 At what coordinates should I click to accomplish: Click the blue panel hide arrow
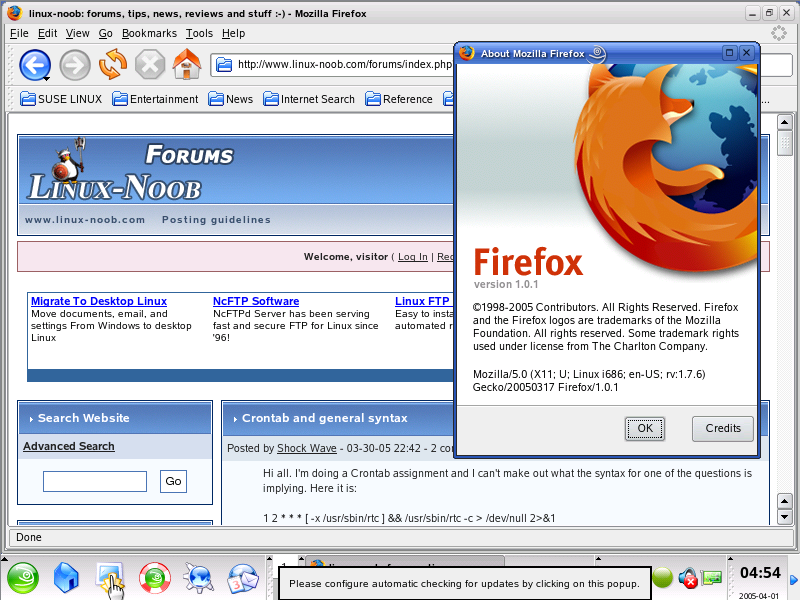[x=793, y=580]
